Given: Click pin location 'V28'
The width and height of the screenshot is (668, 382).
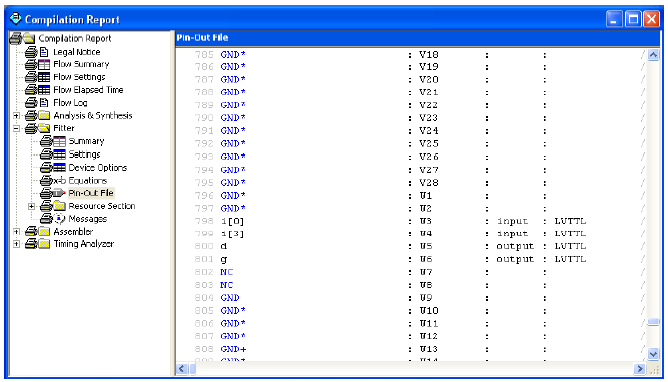Looking at the screenshot, I should [x=429, y=183].
